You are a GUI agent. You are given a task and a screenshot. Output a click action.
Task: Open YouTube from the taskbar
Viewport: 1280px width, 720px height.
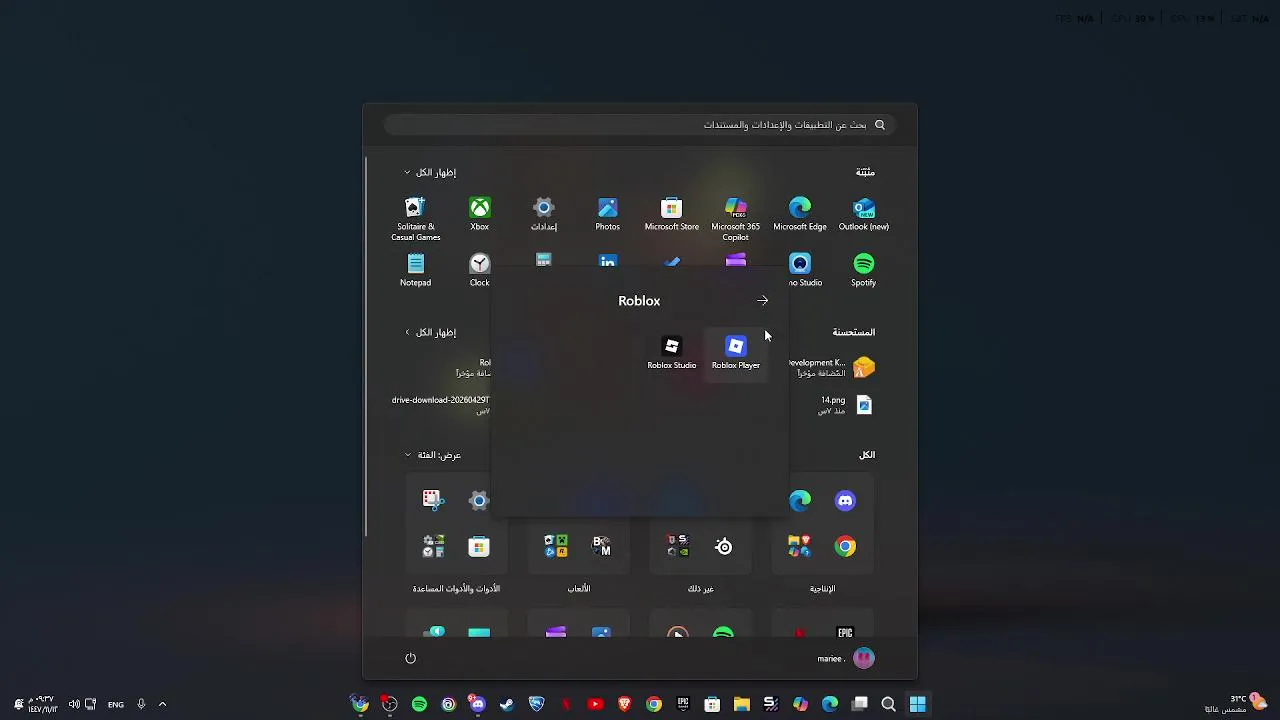tap(596, 704)
